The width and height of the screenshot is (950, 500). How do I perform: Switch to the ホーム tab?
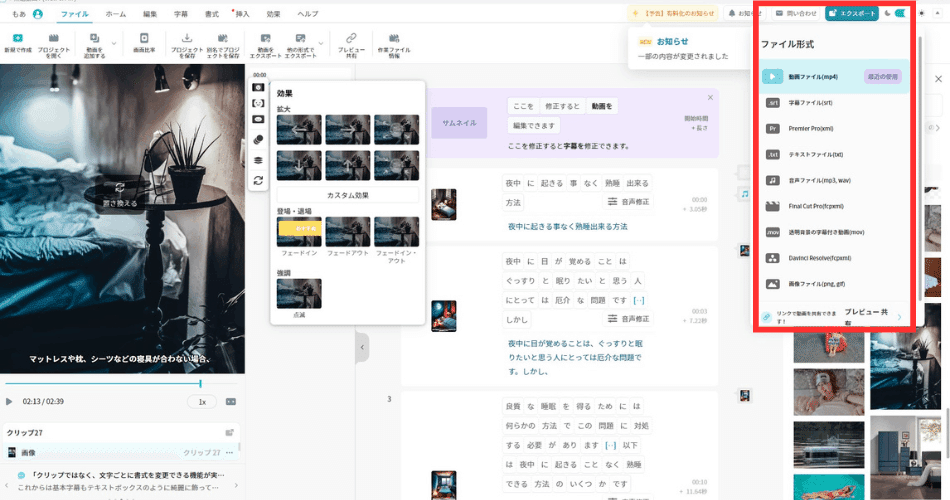coord(116,14)
